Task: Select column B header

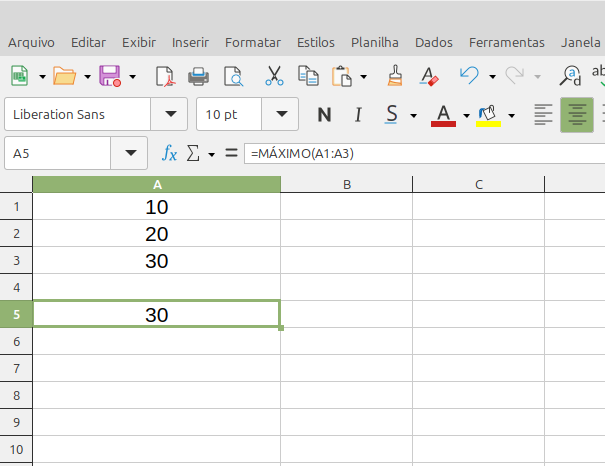Action: point(346,184)
